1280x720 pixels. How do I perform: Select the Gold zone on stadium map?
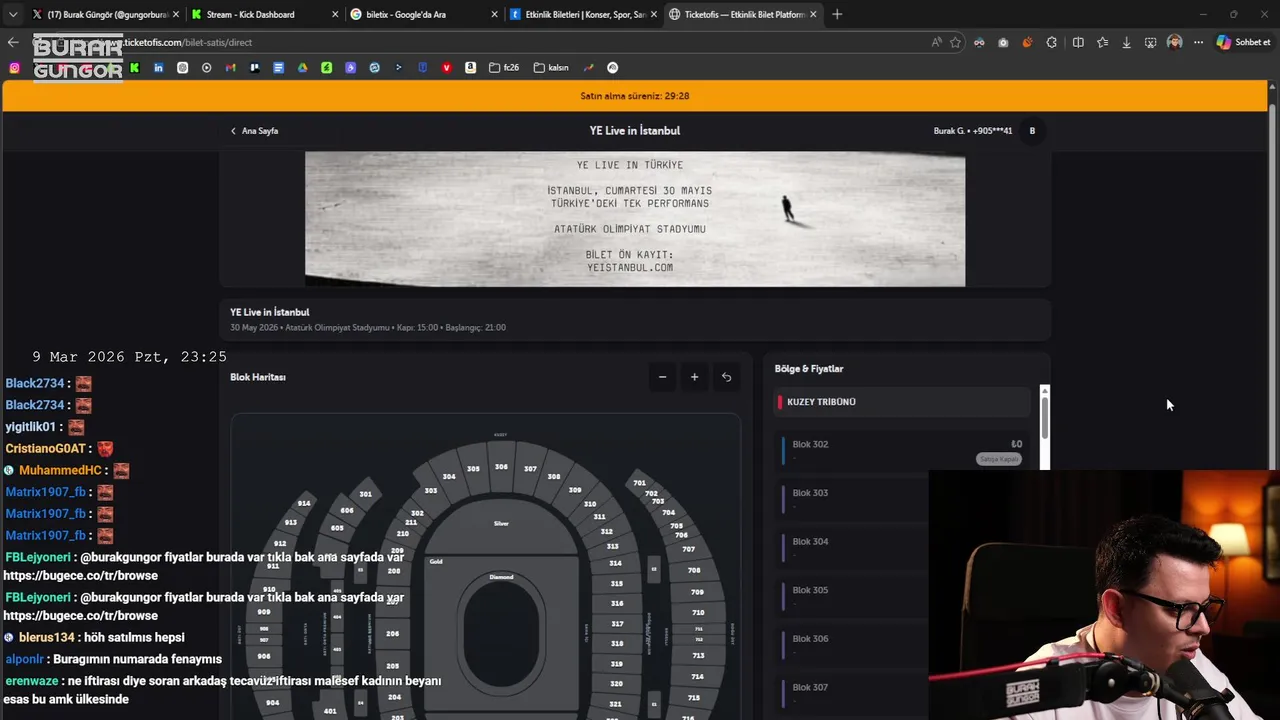pos(436,562)
